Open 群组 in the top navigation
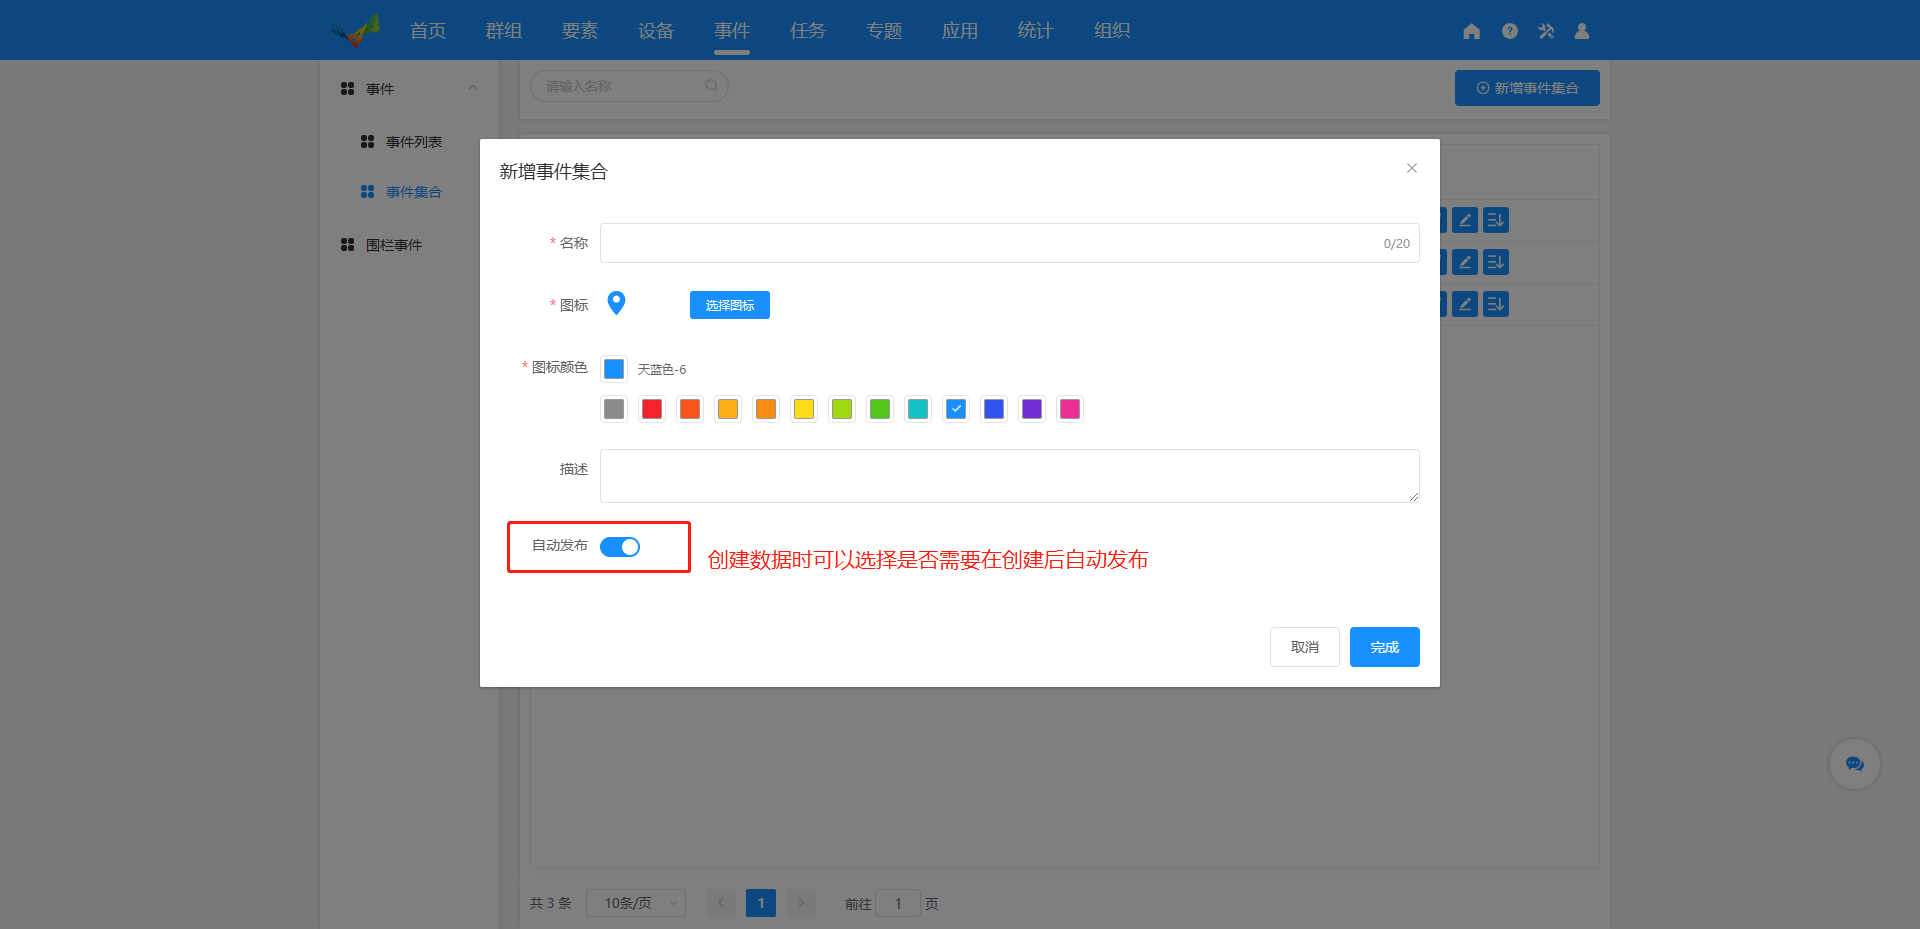This screenshot has height=929, width=1920. click(x=504, y=31)
